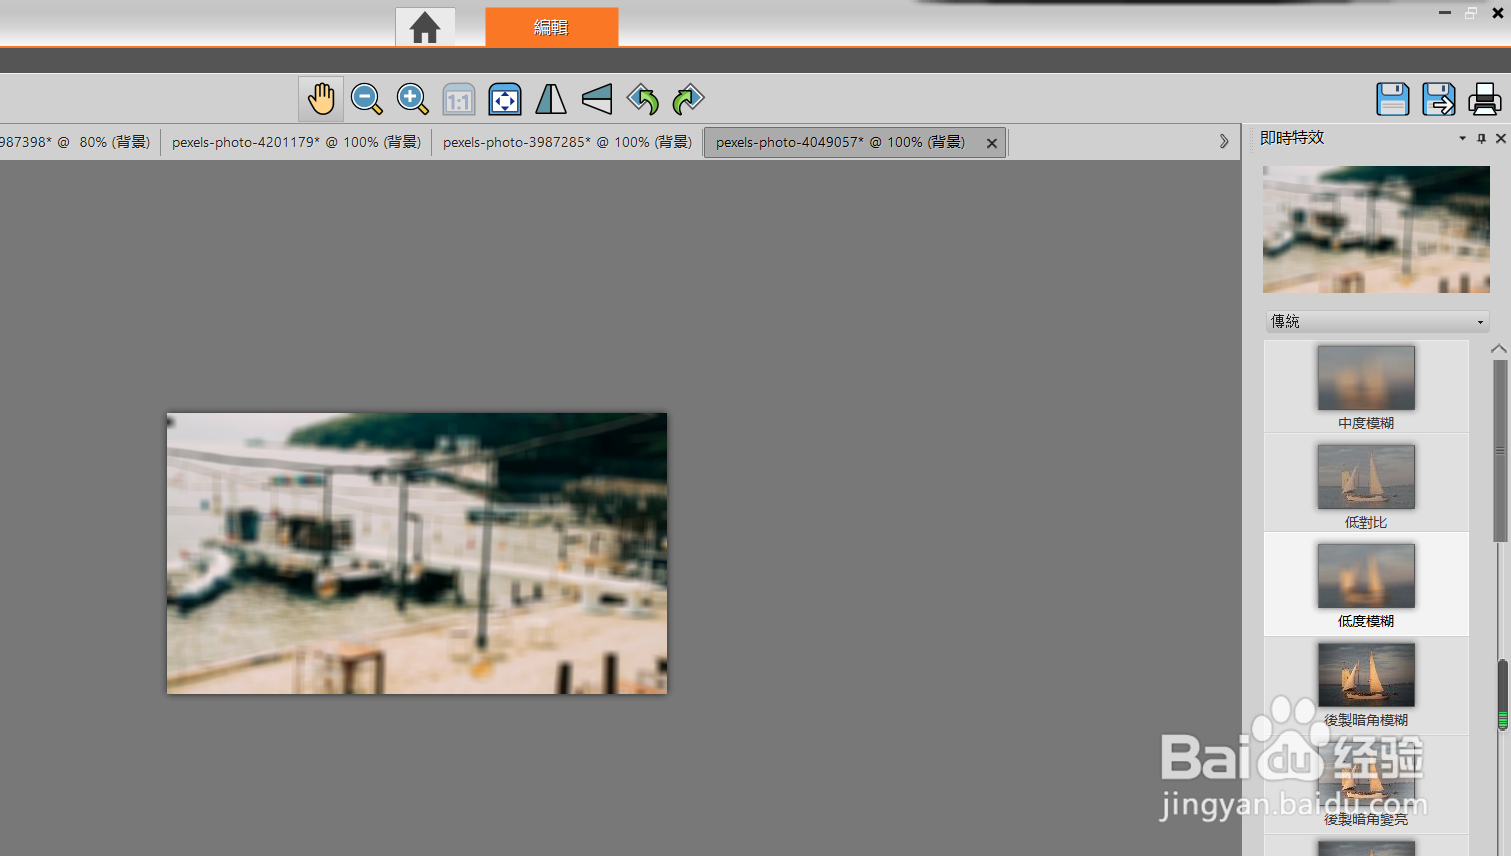Apply the 低度模糊 effect
The height and width of the screenshot is (856, 1511).
(x=1366, y=584)
